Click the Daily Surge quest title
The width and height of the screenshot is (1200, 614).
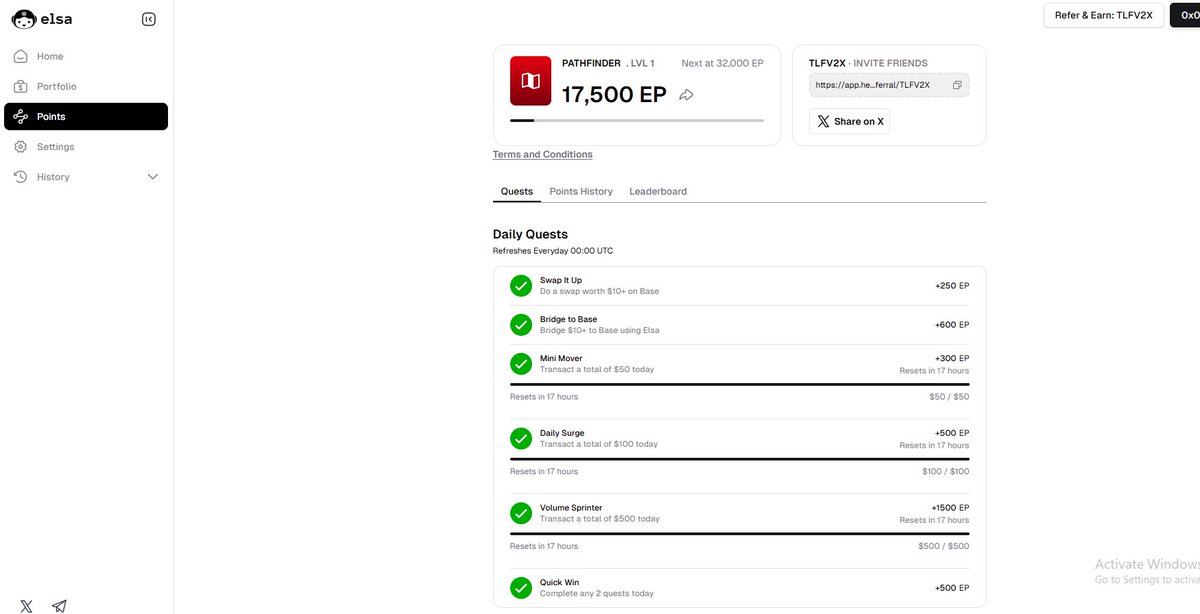[x=563, y=433]
